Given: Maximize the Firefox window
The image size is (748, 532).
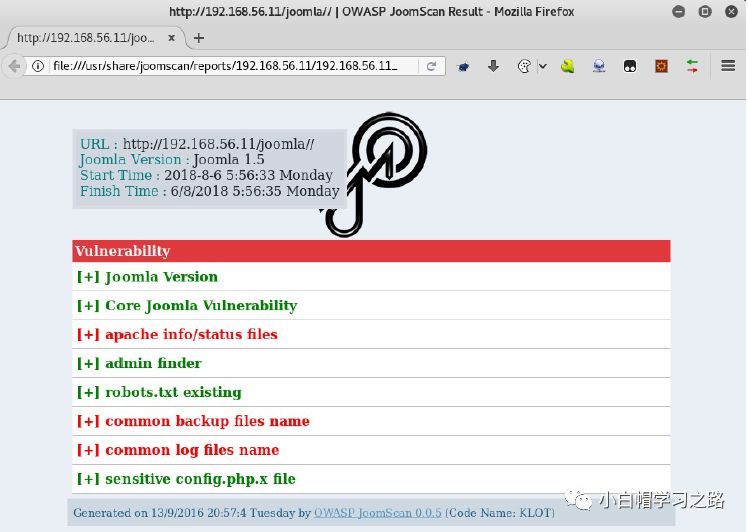Looking at the screenshot, I should click(705, 11).
